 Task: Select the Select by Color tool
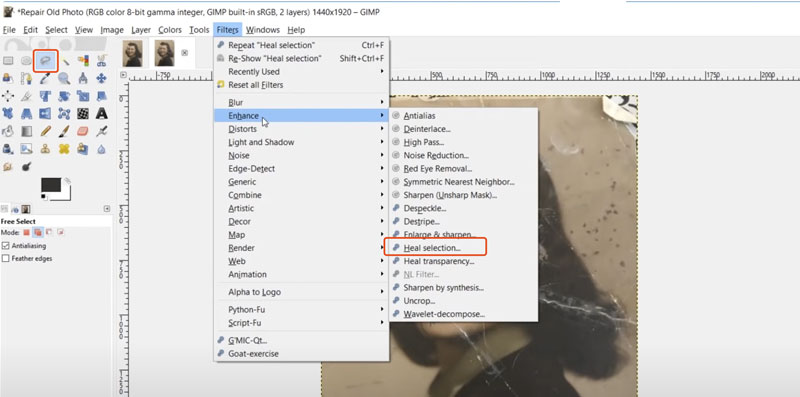pyautogui.click(x=83, y=61)
